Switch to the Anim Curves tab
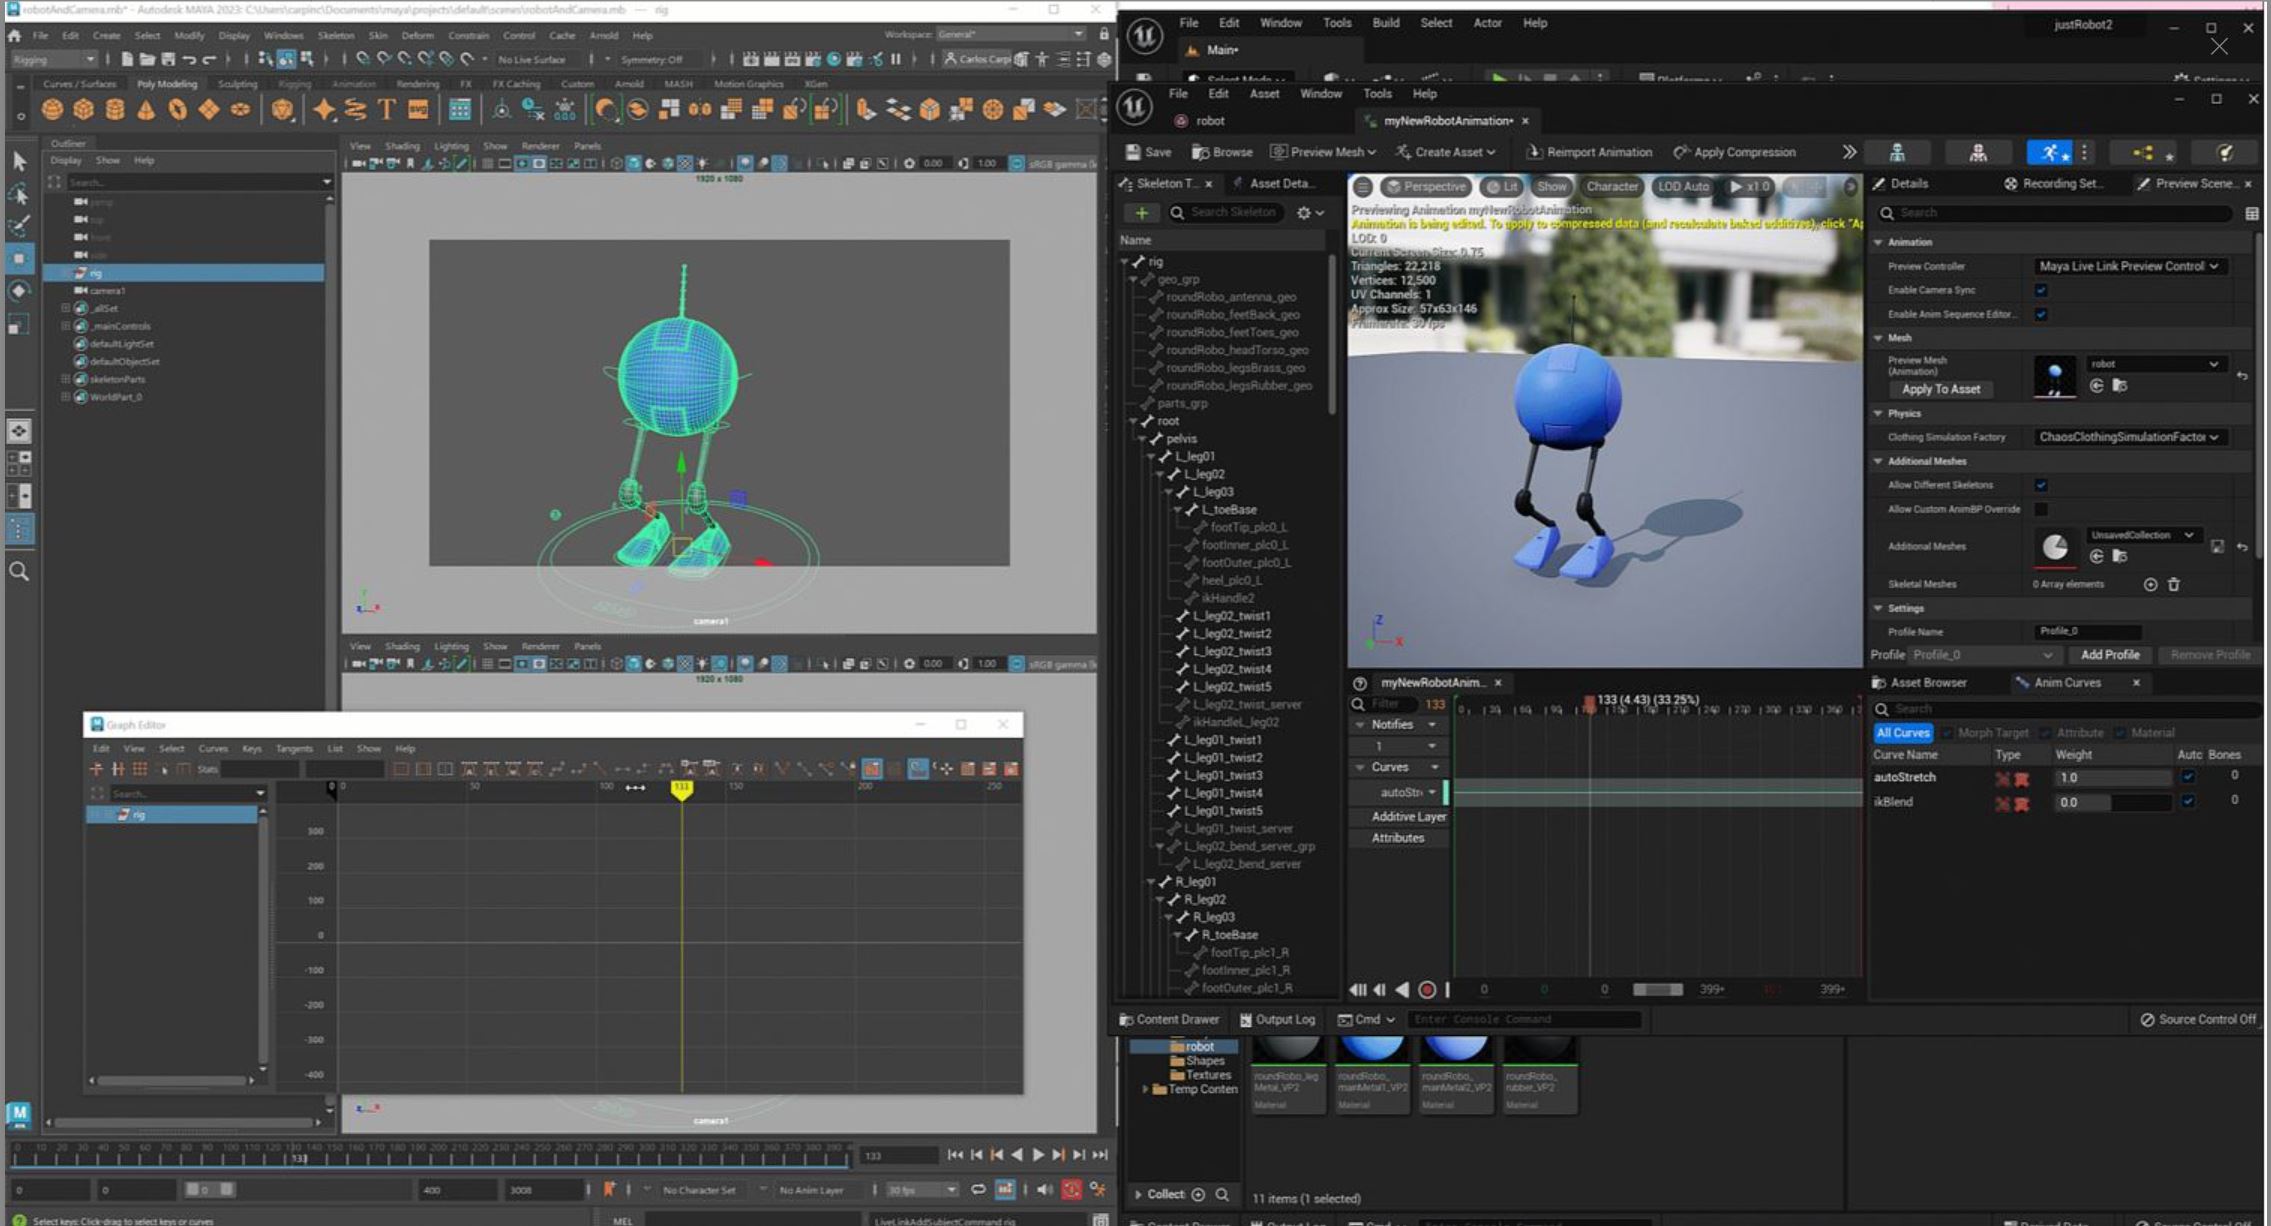Viewport: 2271px width, 1226px height. [x=2067, y=683]
